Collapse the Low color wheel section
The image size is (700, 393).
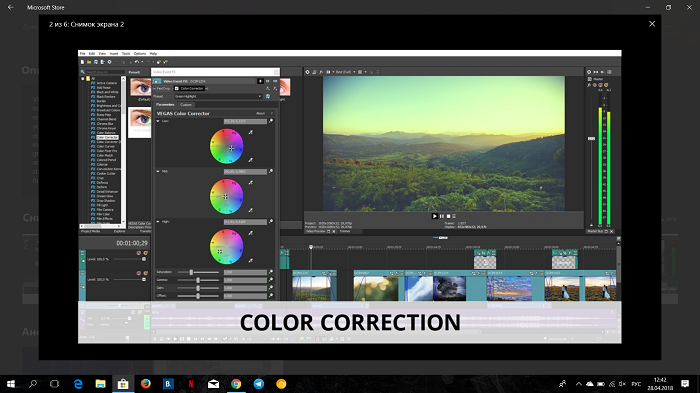158,121
